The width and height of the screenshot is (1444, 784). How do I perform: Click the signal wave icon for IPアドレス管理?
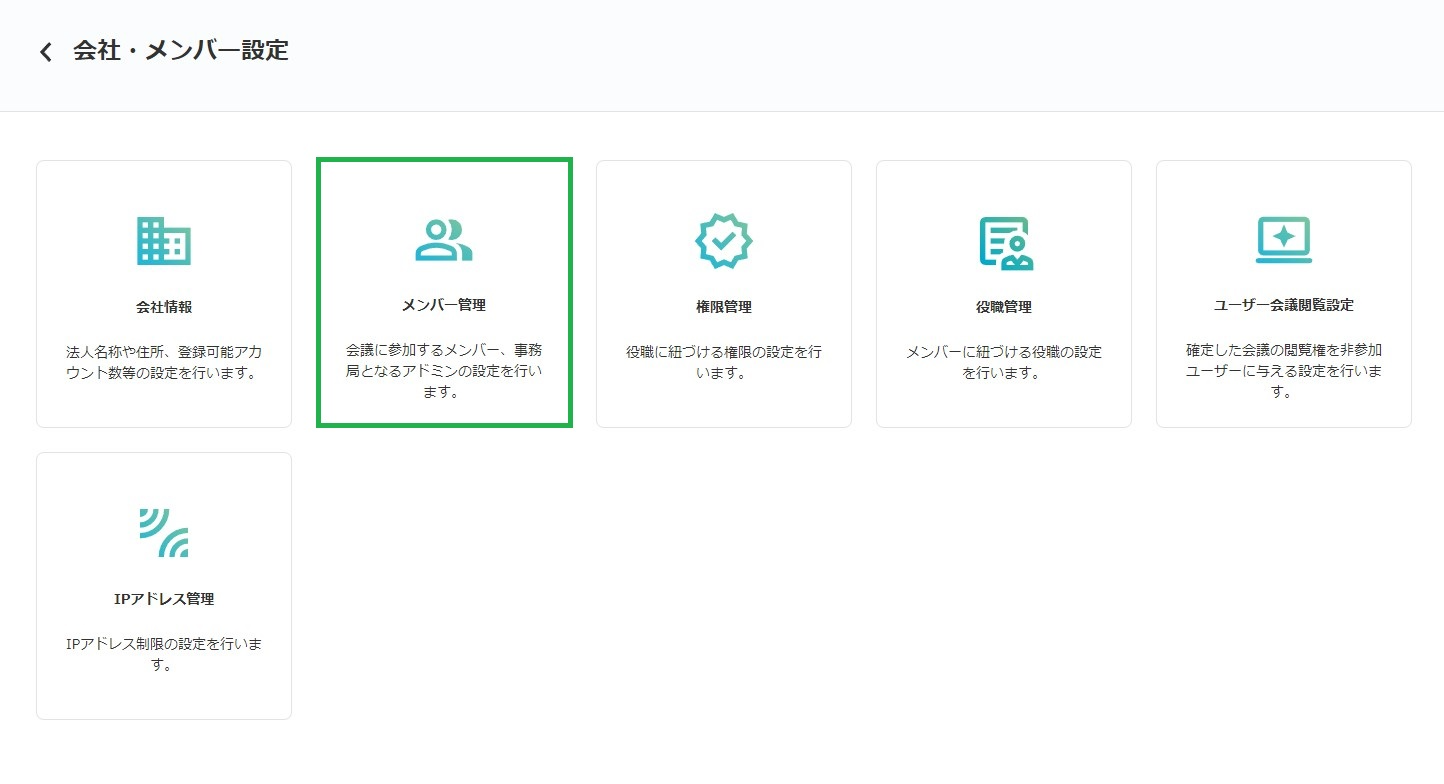(164, 533)
